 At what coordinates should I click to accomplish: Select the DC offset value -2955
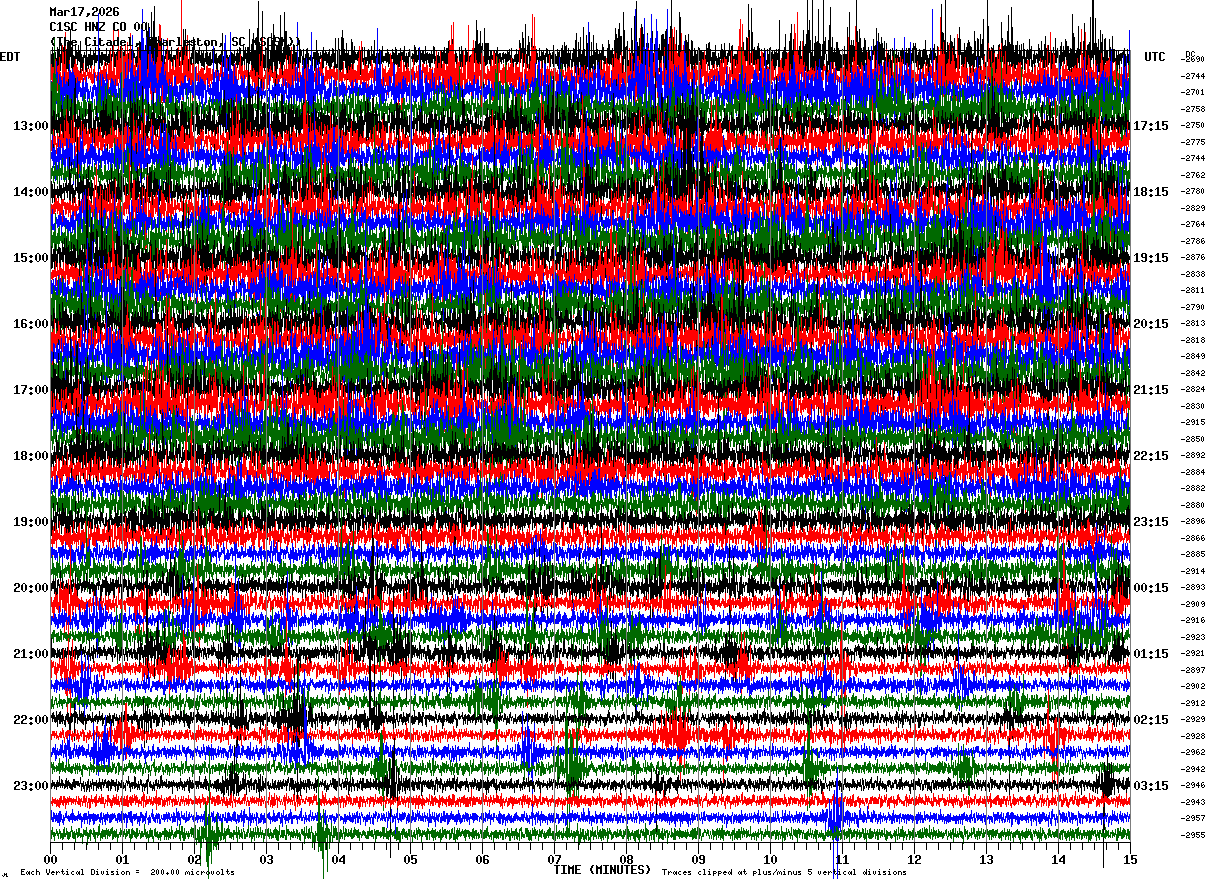point(1194,836)
